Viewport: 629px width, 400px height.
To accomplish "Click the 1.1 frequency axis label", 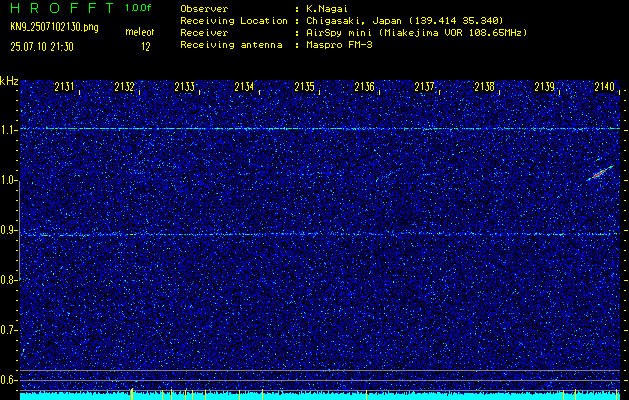I will coord(8,130).
